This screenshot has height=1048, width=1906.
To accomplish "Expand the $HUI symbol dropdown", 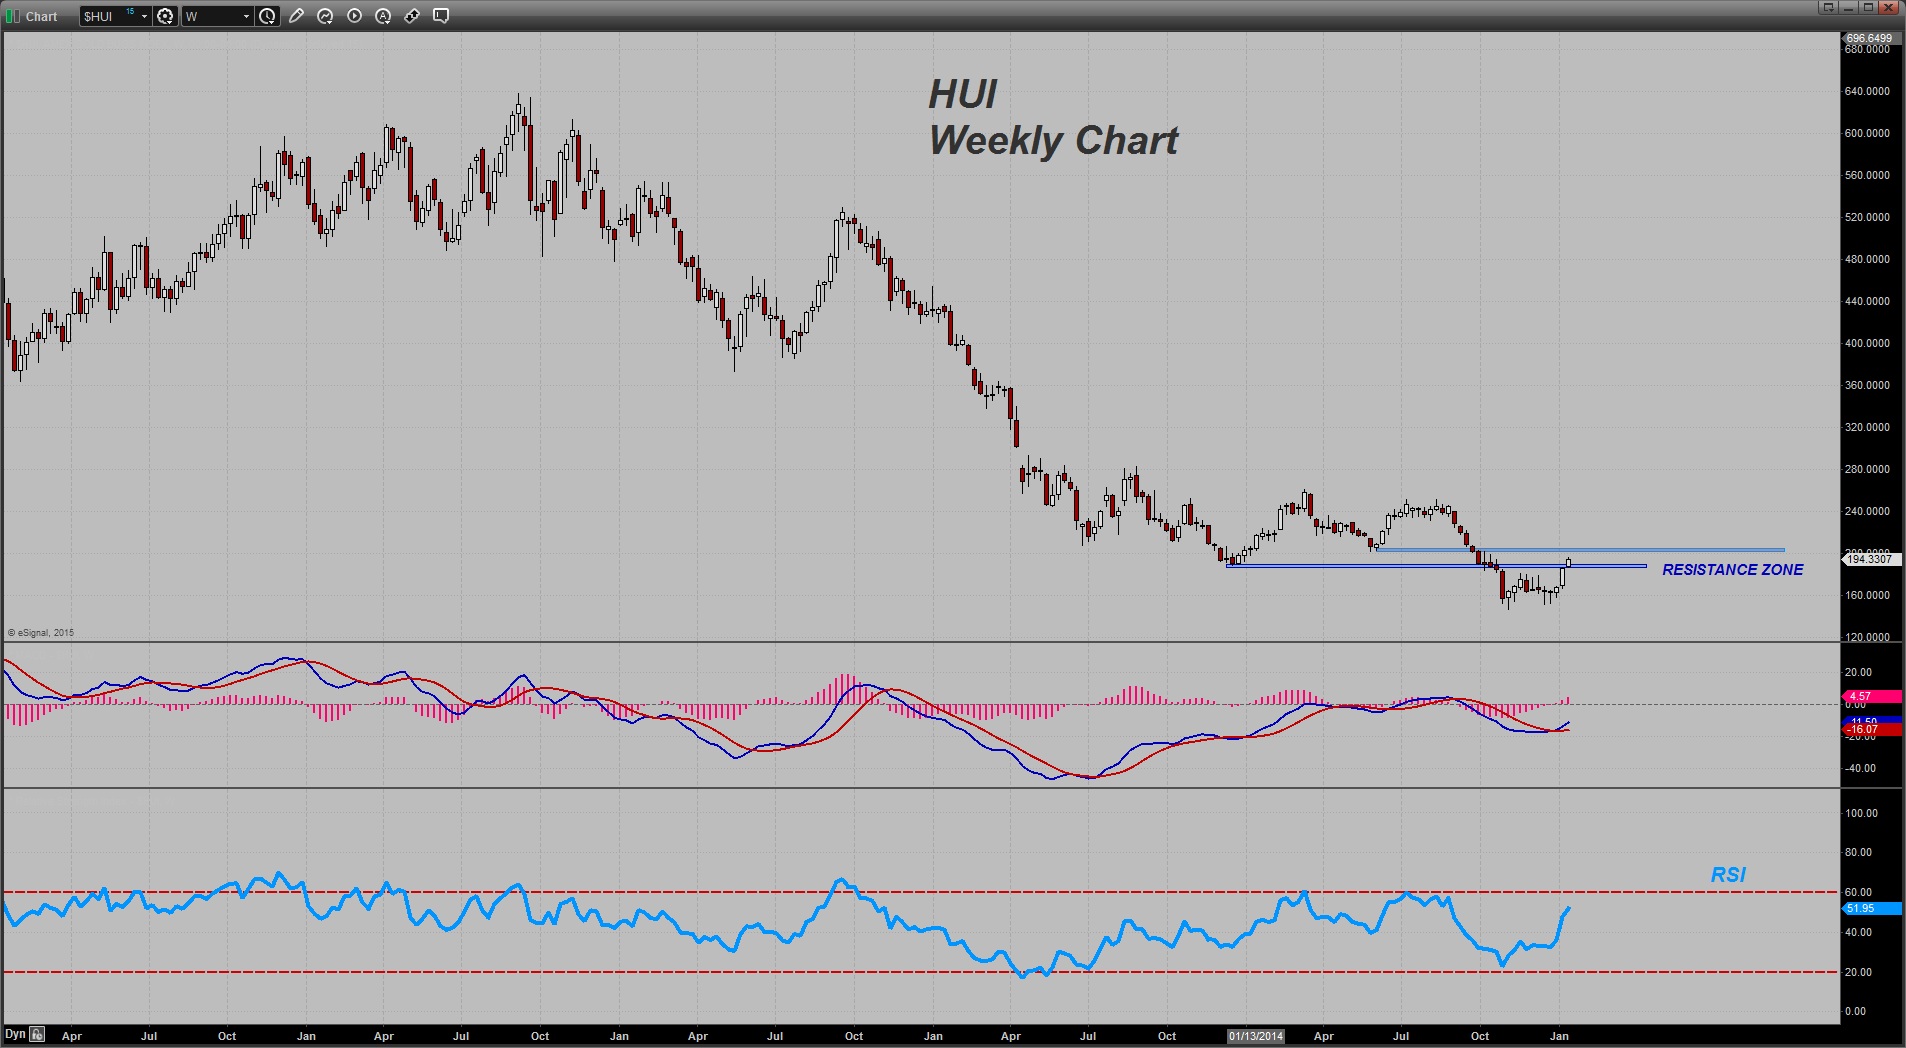I will point(144,16).
